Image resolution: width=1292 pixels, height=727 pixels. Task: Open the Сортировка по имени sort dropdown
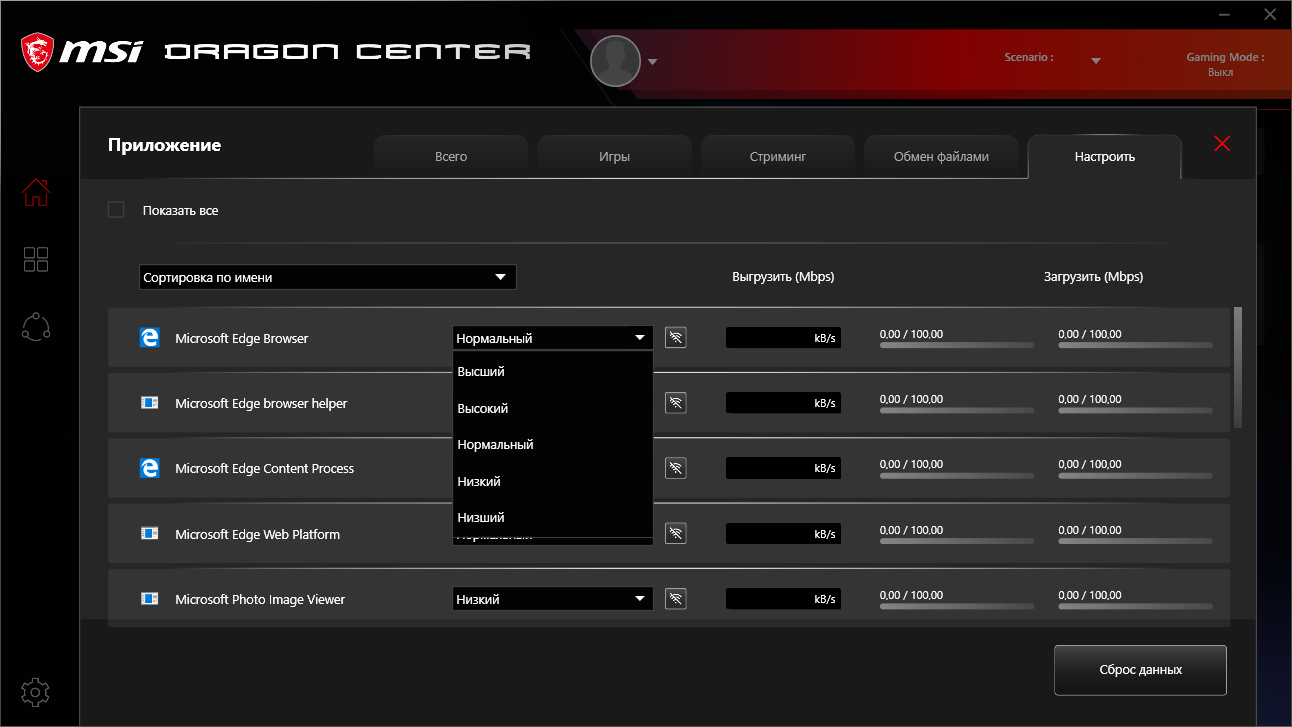pyautogui.click(x=327, y=277)
